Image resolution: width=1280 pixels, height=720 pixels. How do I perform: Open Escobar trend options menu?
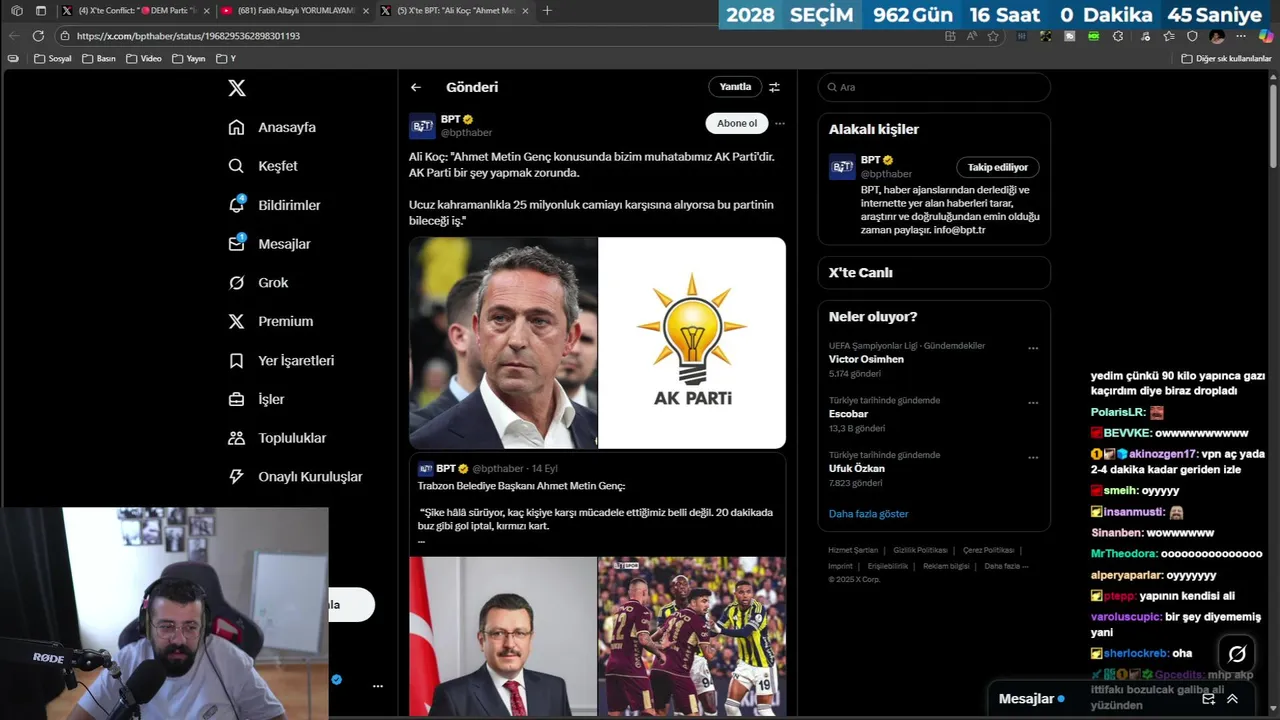point(1033,404)
